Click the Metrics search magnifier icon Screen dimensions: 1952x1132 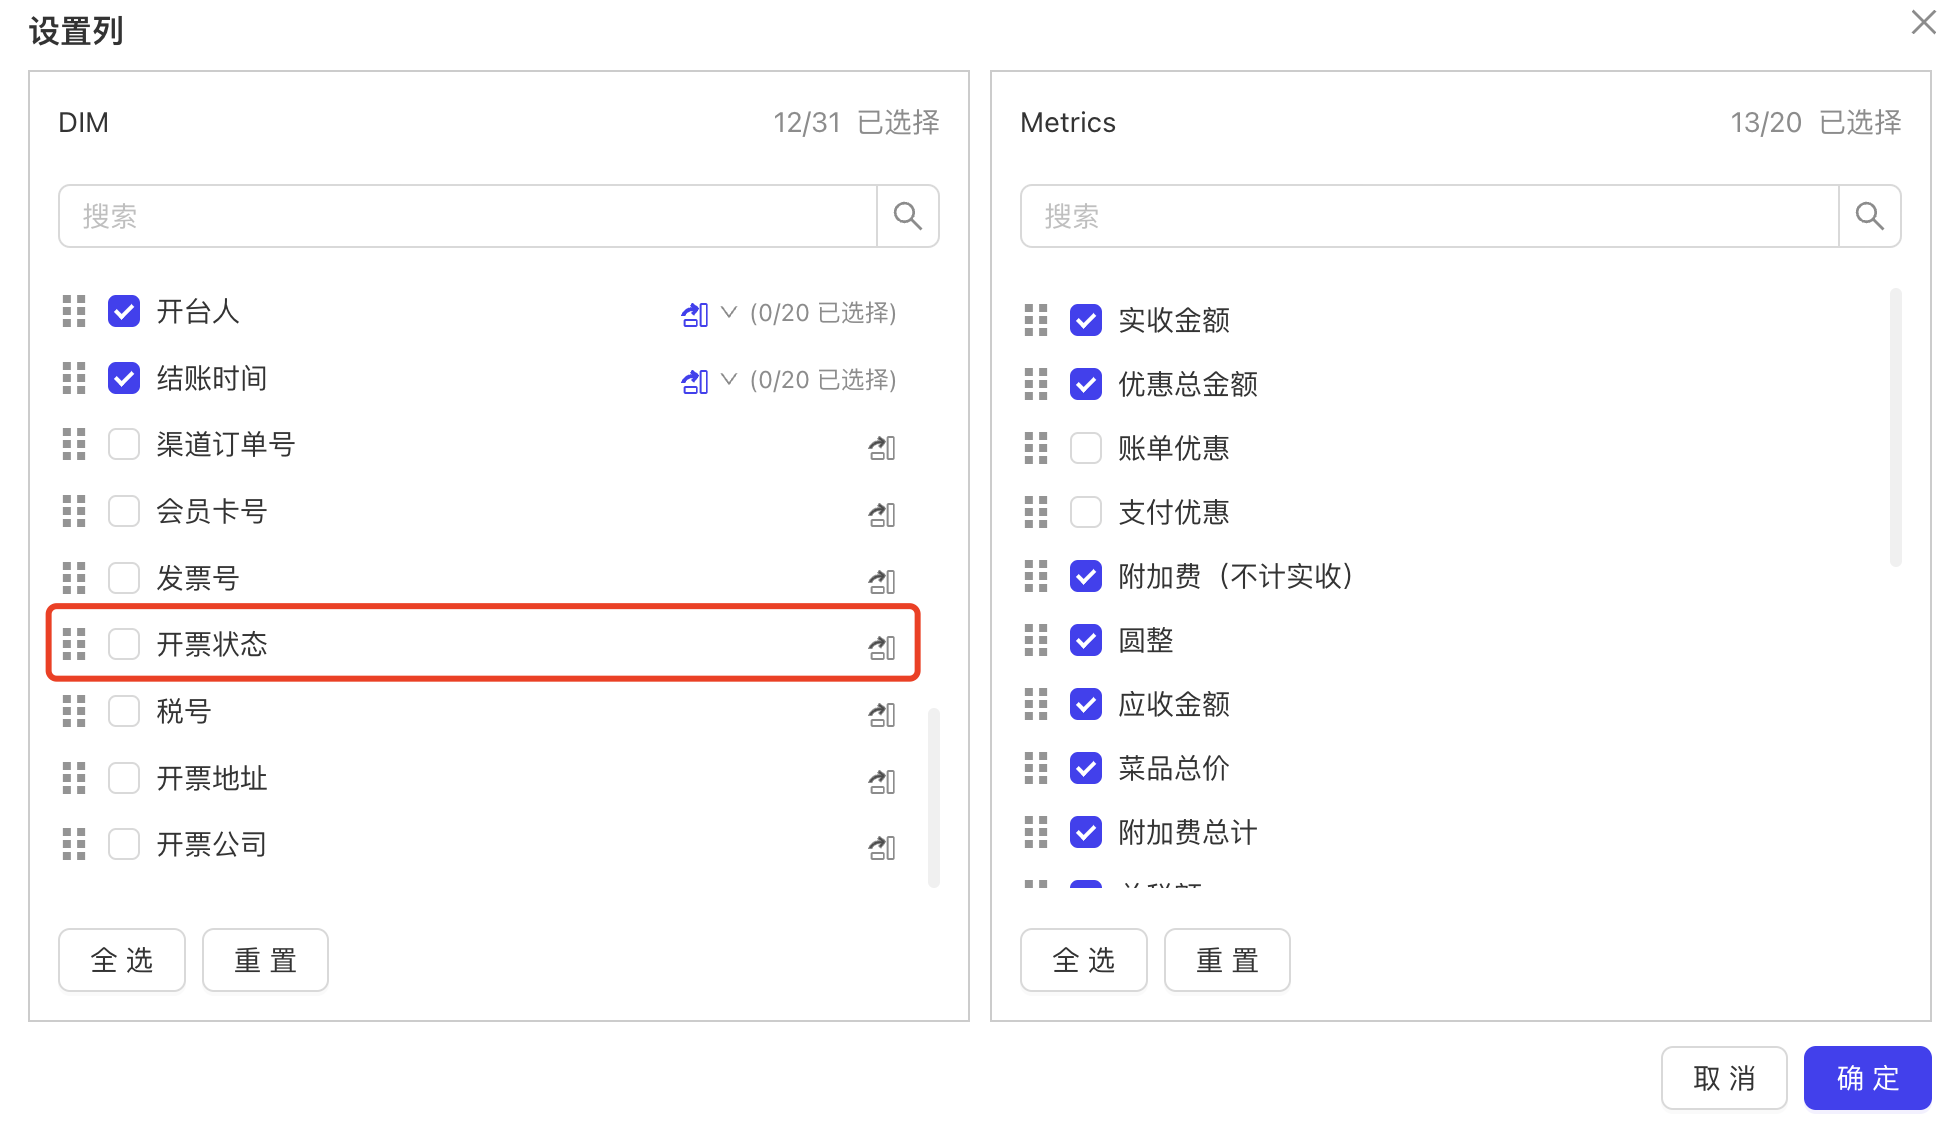pyautogui.click(x=1870, y=216)
